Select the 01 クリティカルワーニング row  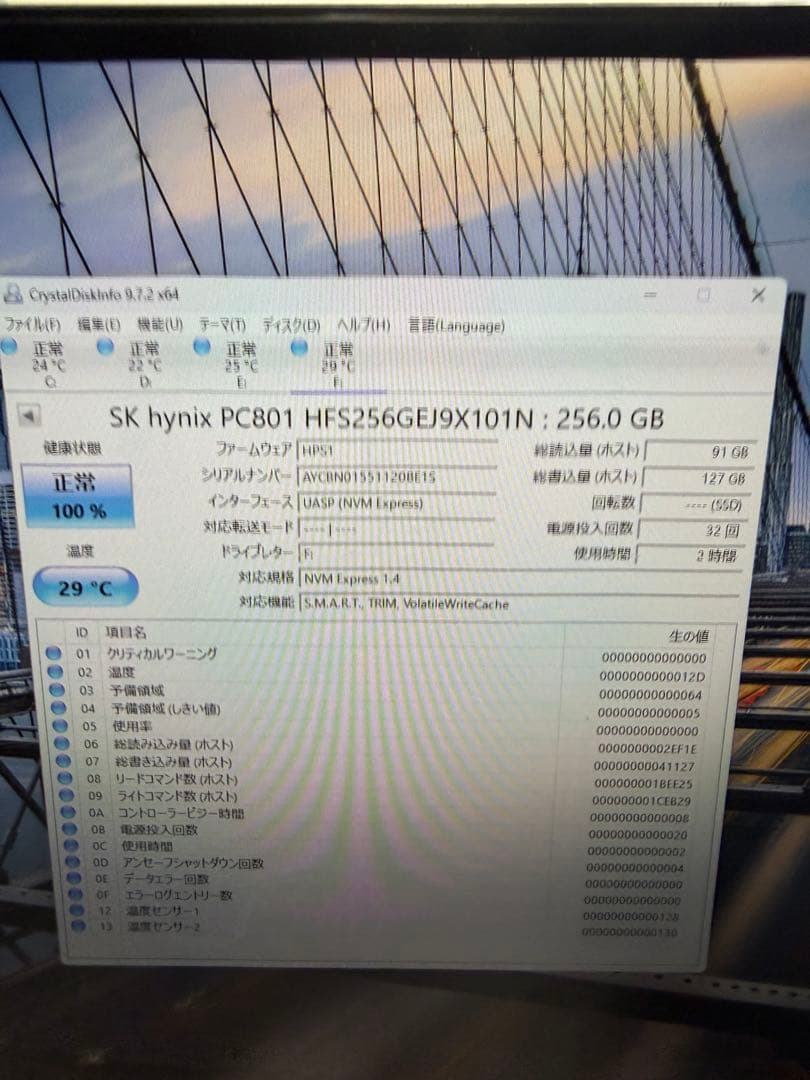377,654
